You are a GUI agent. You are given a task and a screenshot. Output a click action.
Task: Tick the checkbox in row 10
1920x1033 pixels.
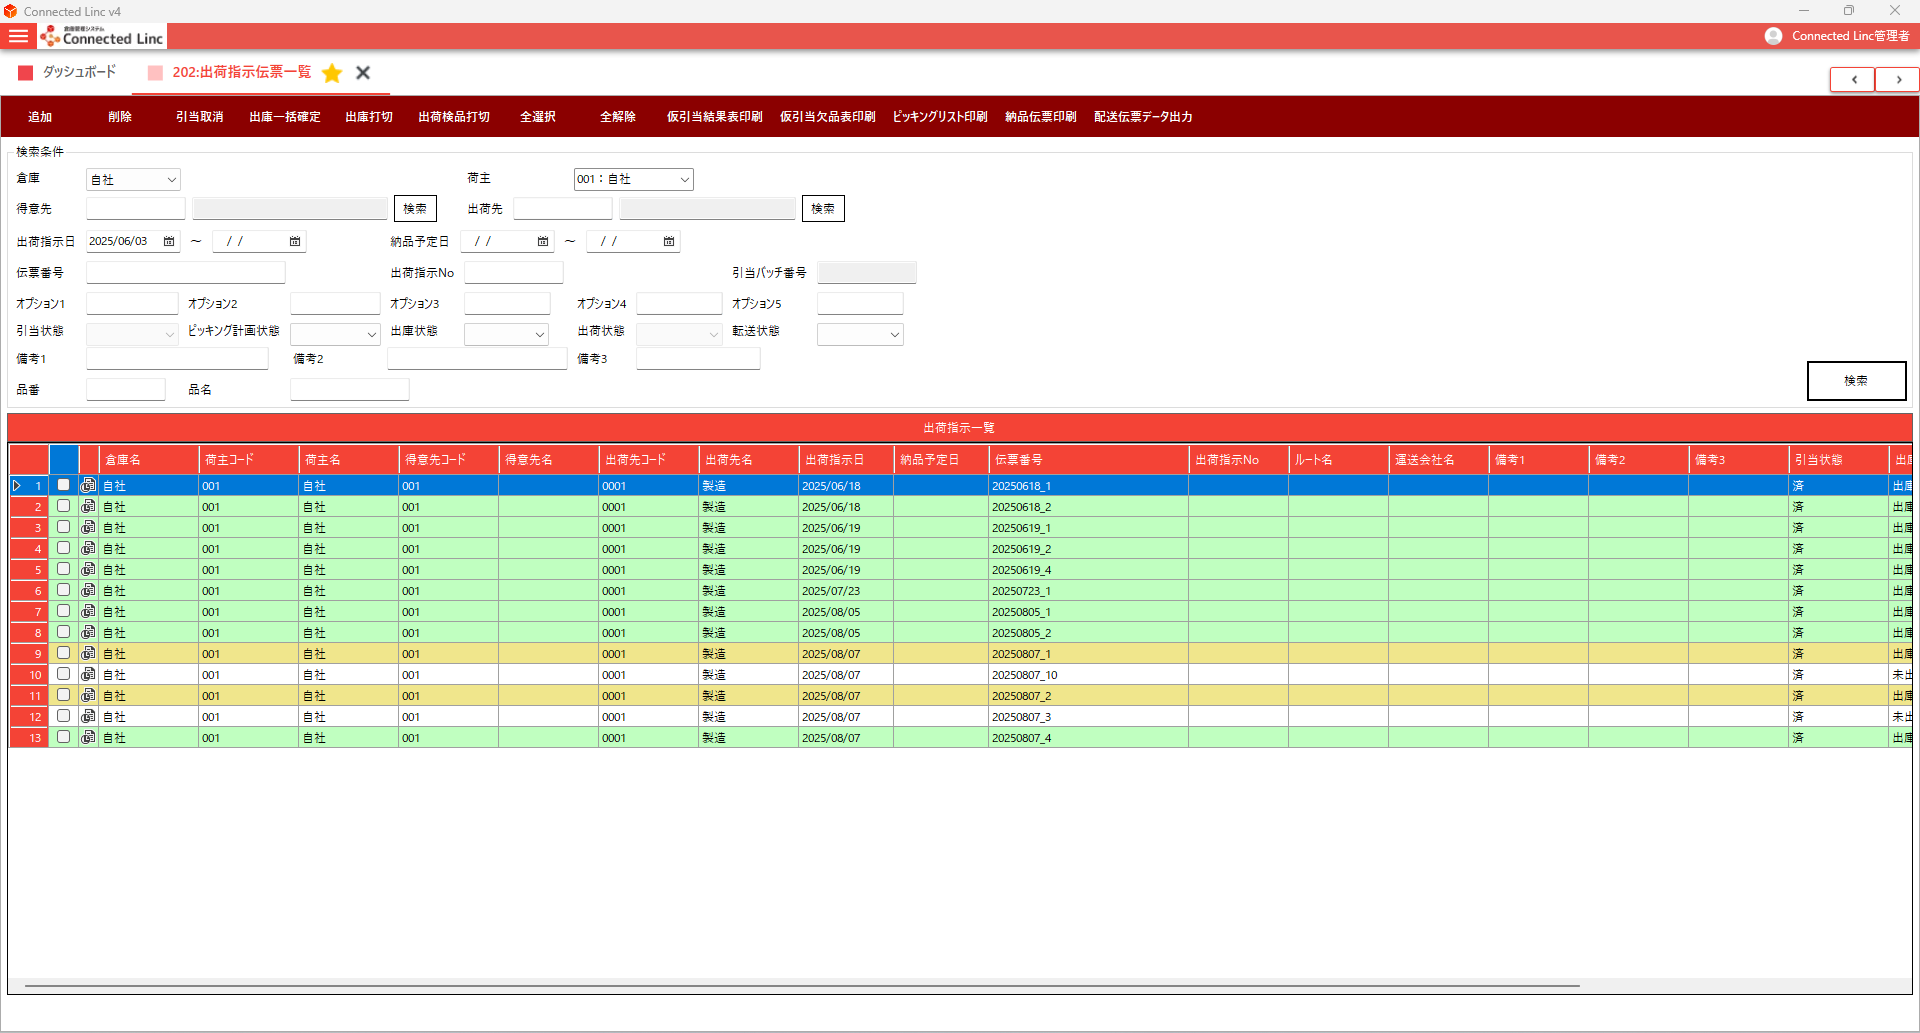(63, 674)
